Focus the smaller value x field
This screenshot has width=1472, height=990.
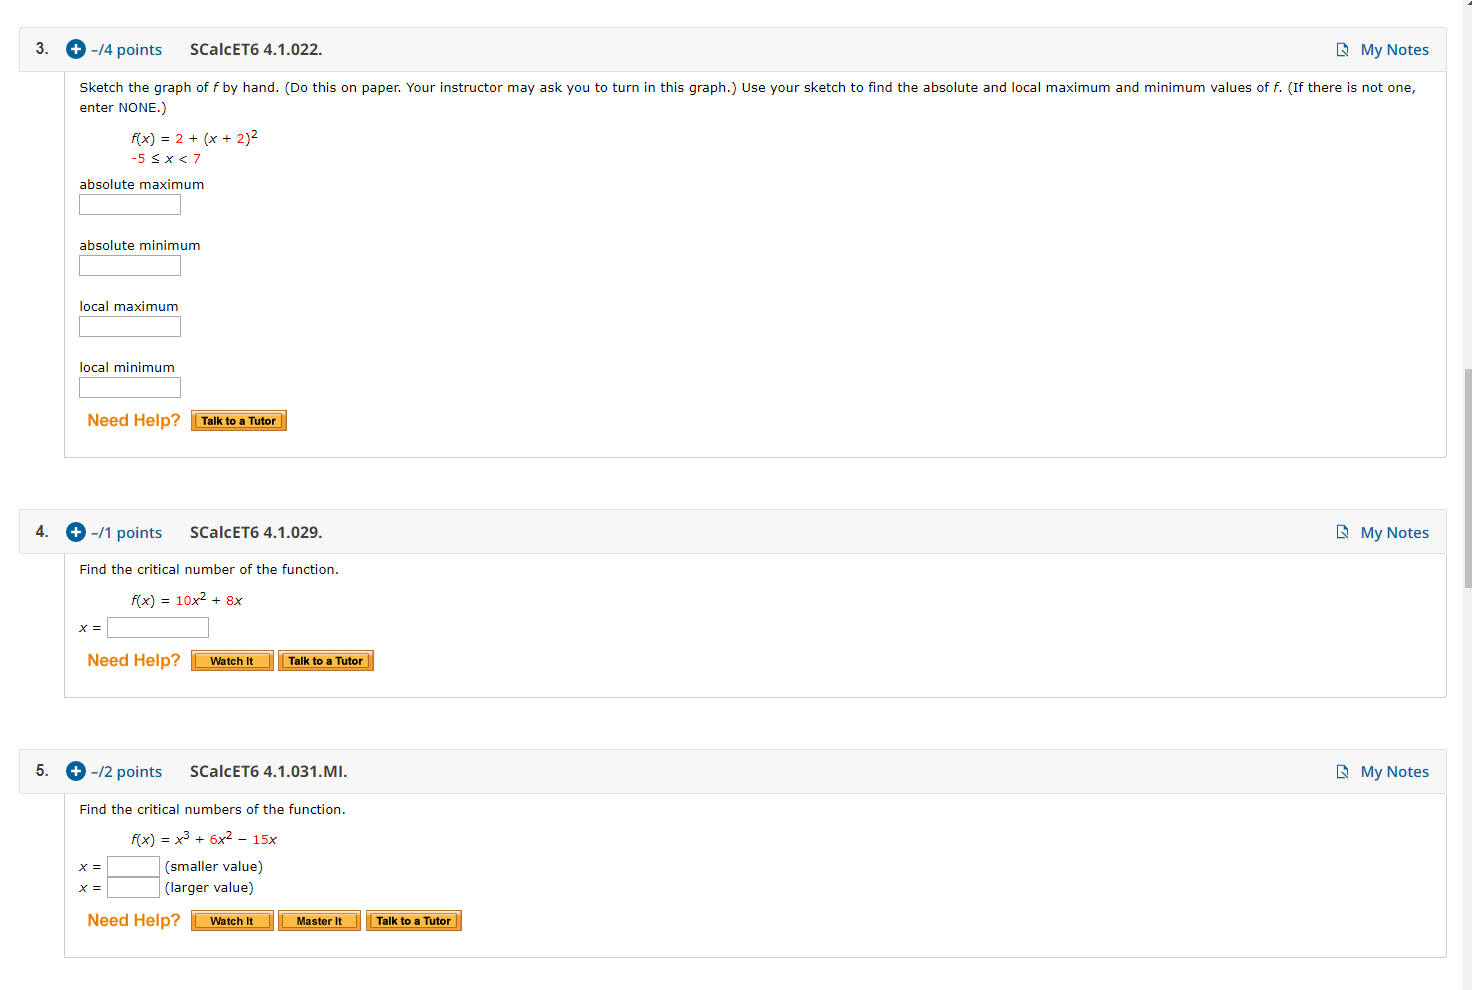pyautogui.click(x=133, y=867)
